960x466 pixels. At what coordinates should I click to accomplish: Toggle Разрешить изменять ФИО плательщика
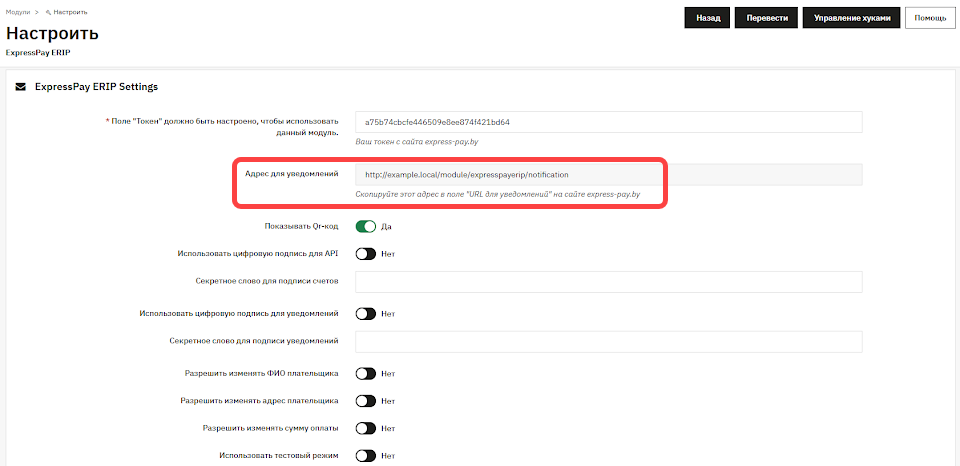coord(366,374)
